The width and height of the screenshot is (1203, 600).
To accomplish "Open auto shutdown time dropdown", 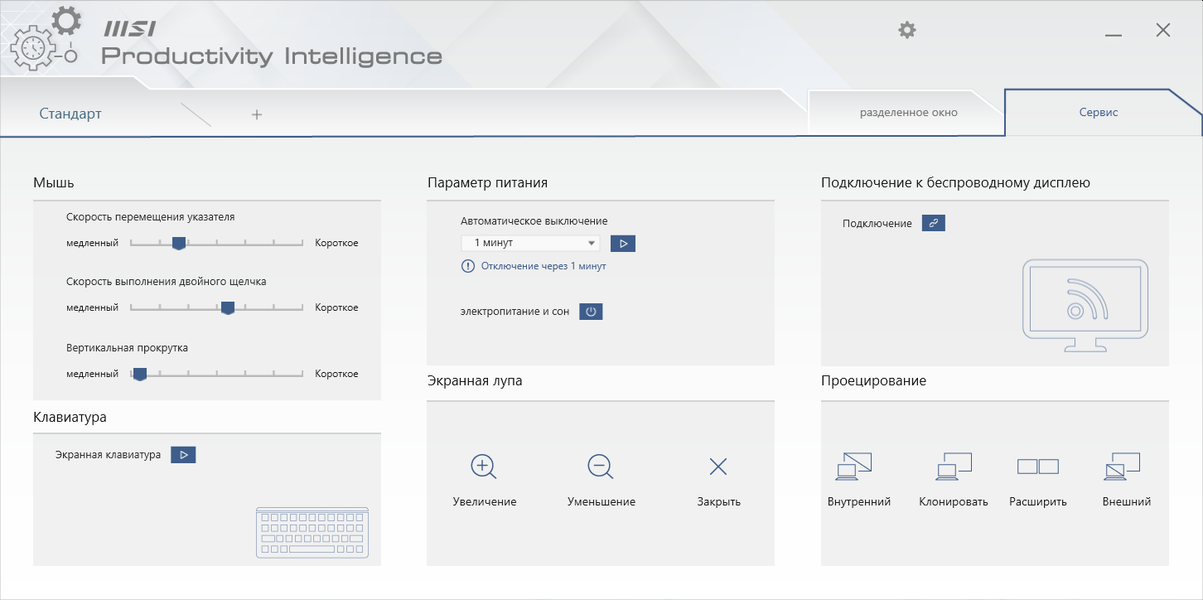I will pyautogui.click(x=530, y=243).
